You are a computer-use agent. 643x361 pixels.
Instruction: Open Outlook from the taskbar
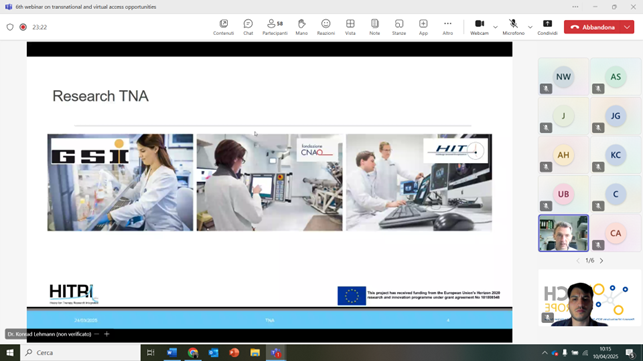pos(213,352)
